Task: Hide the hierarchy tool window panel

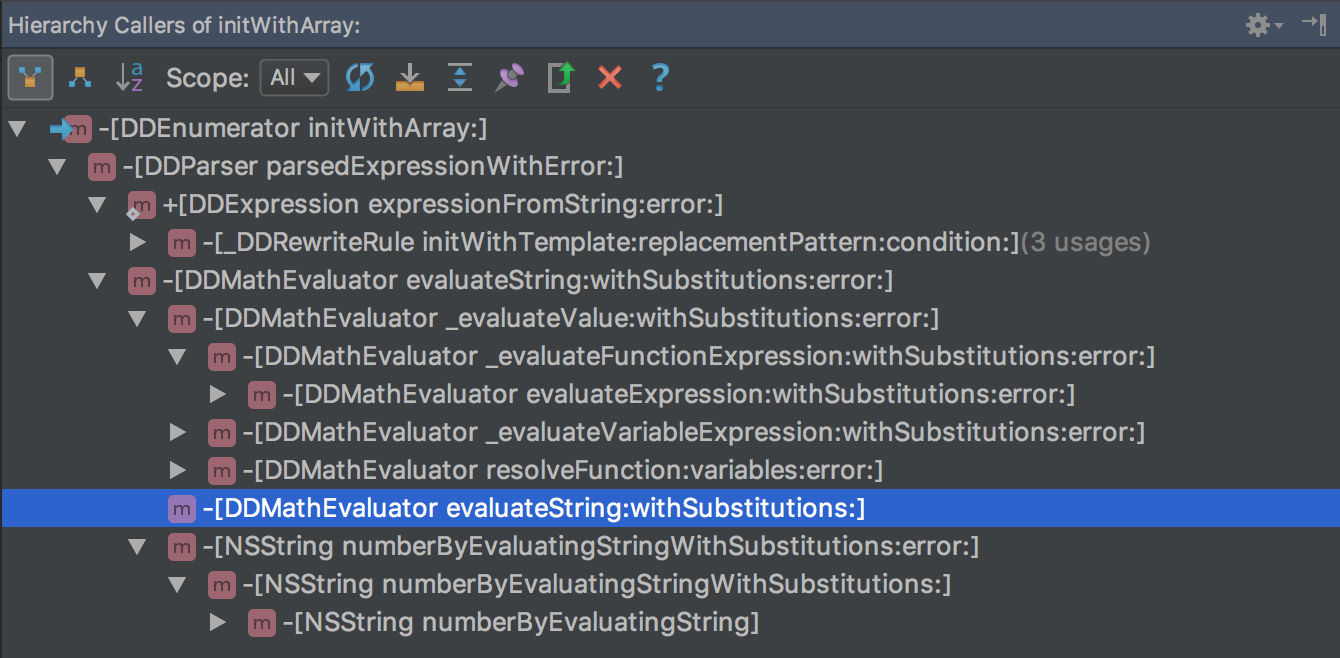Action: (1313, 25)
